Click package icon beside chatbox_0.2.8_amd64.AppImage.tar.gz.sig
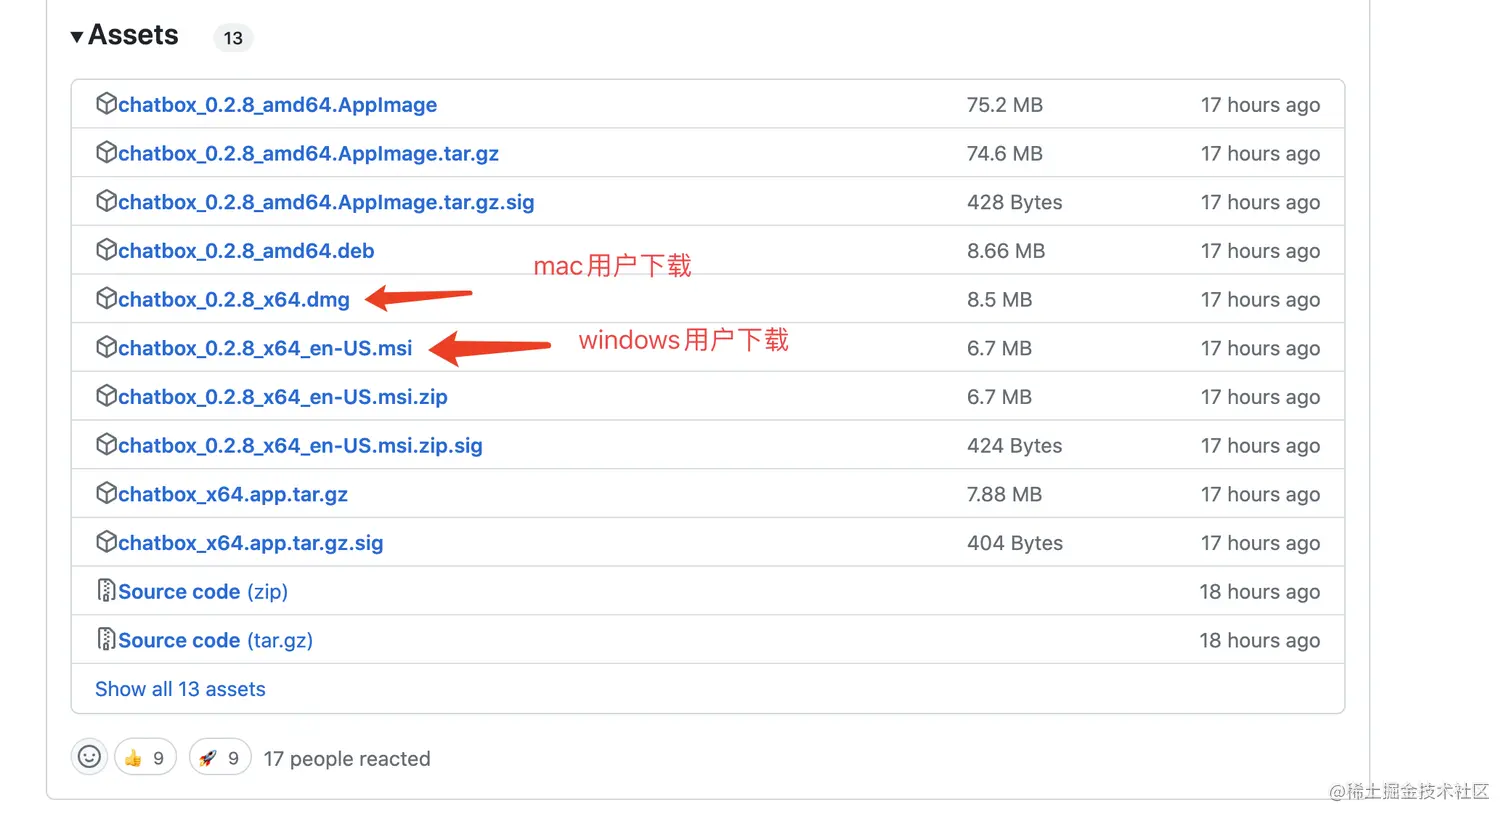 coord(106,201)
